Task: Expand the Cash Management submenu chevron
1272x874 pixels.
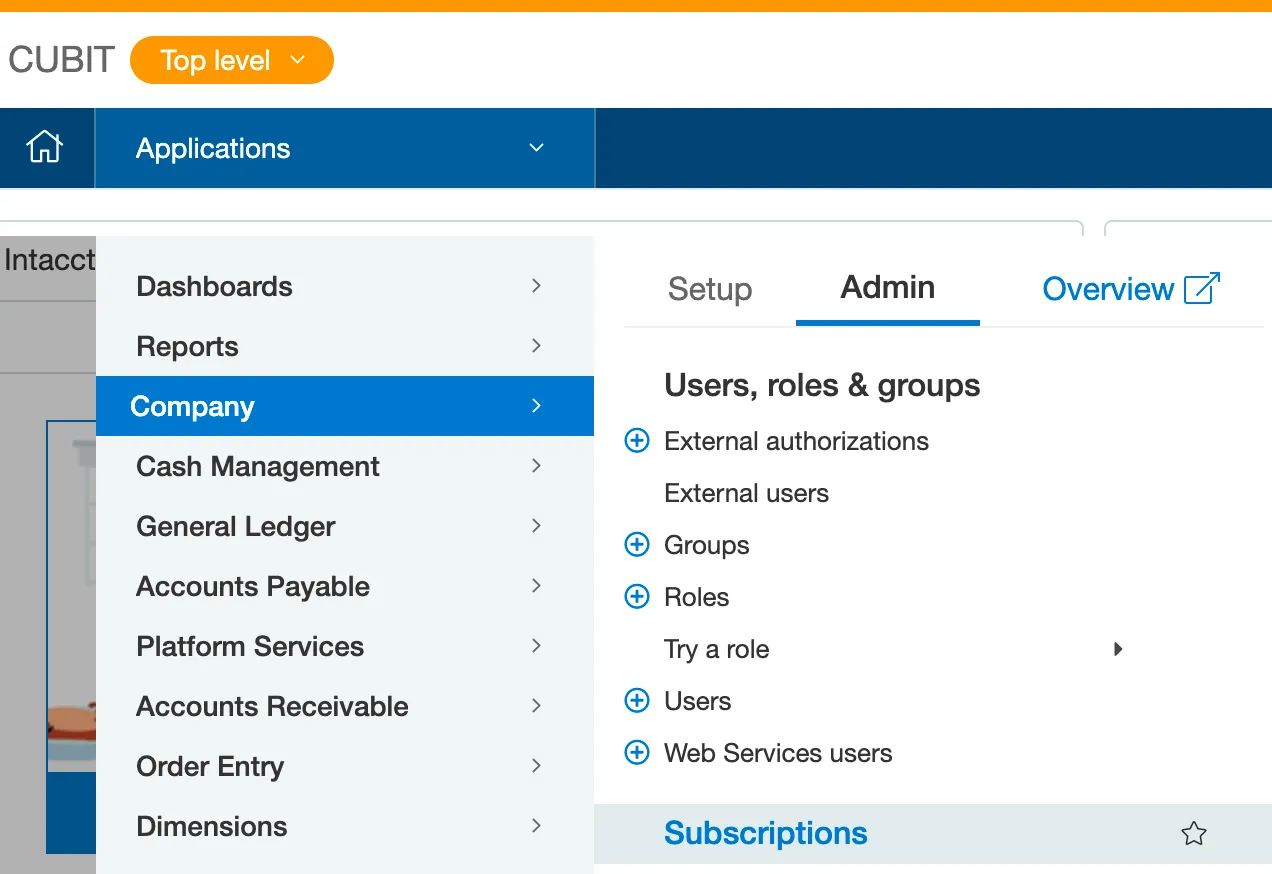Action: tap(537, 466)
